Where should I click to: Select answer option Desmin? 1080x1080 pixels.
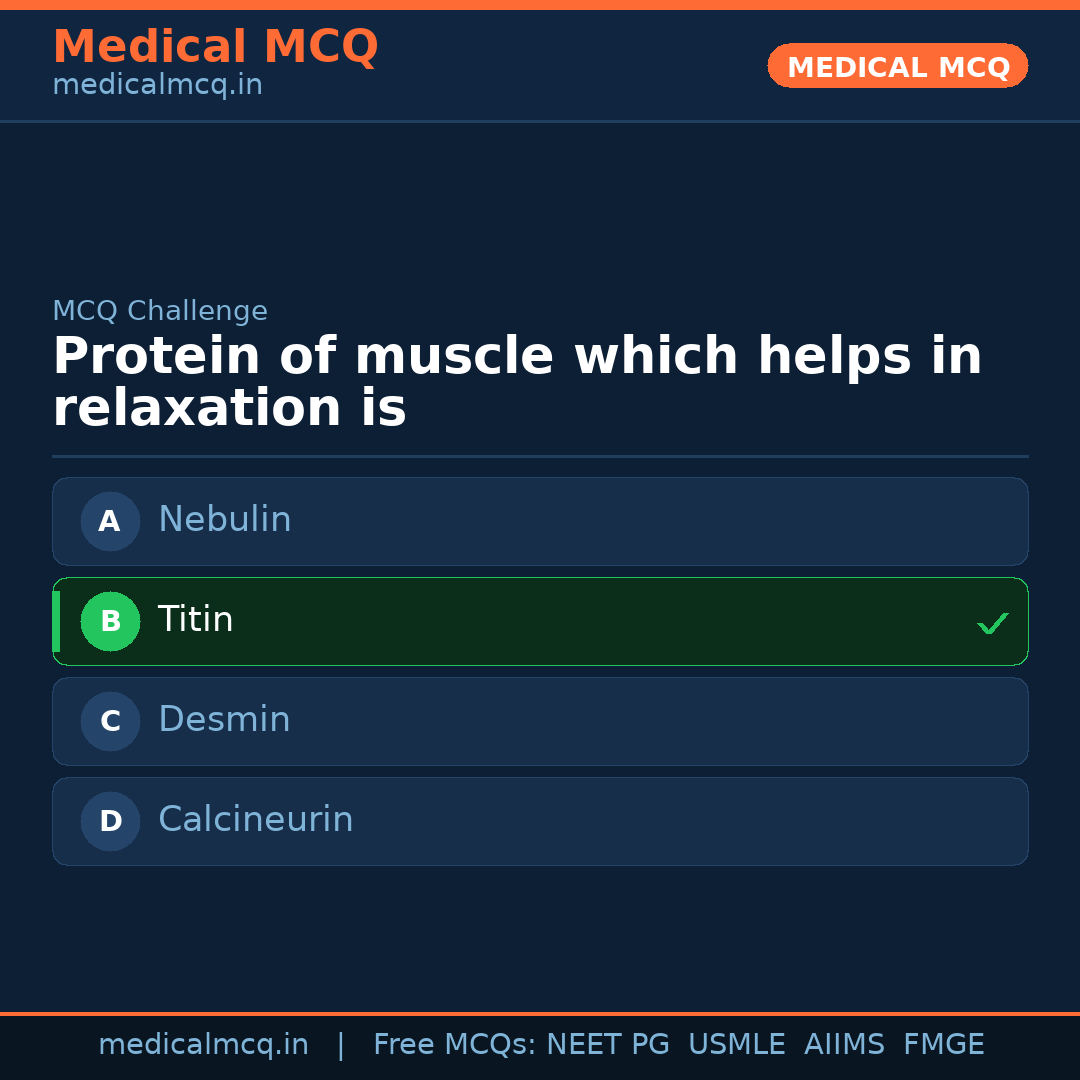point(540,721)
